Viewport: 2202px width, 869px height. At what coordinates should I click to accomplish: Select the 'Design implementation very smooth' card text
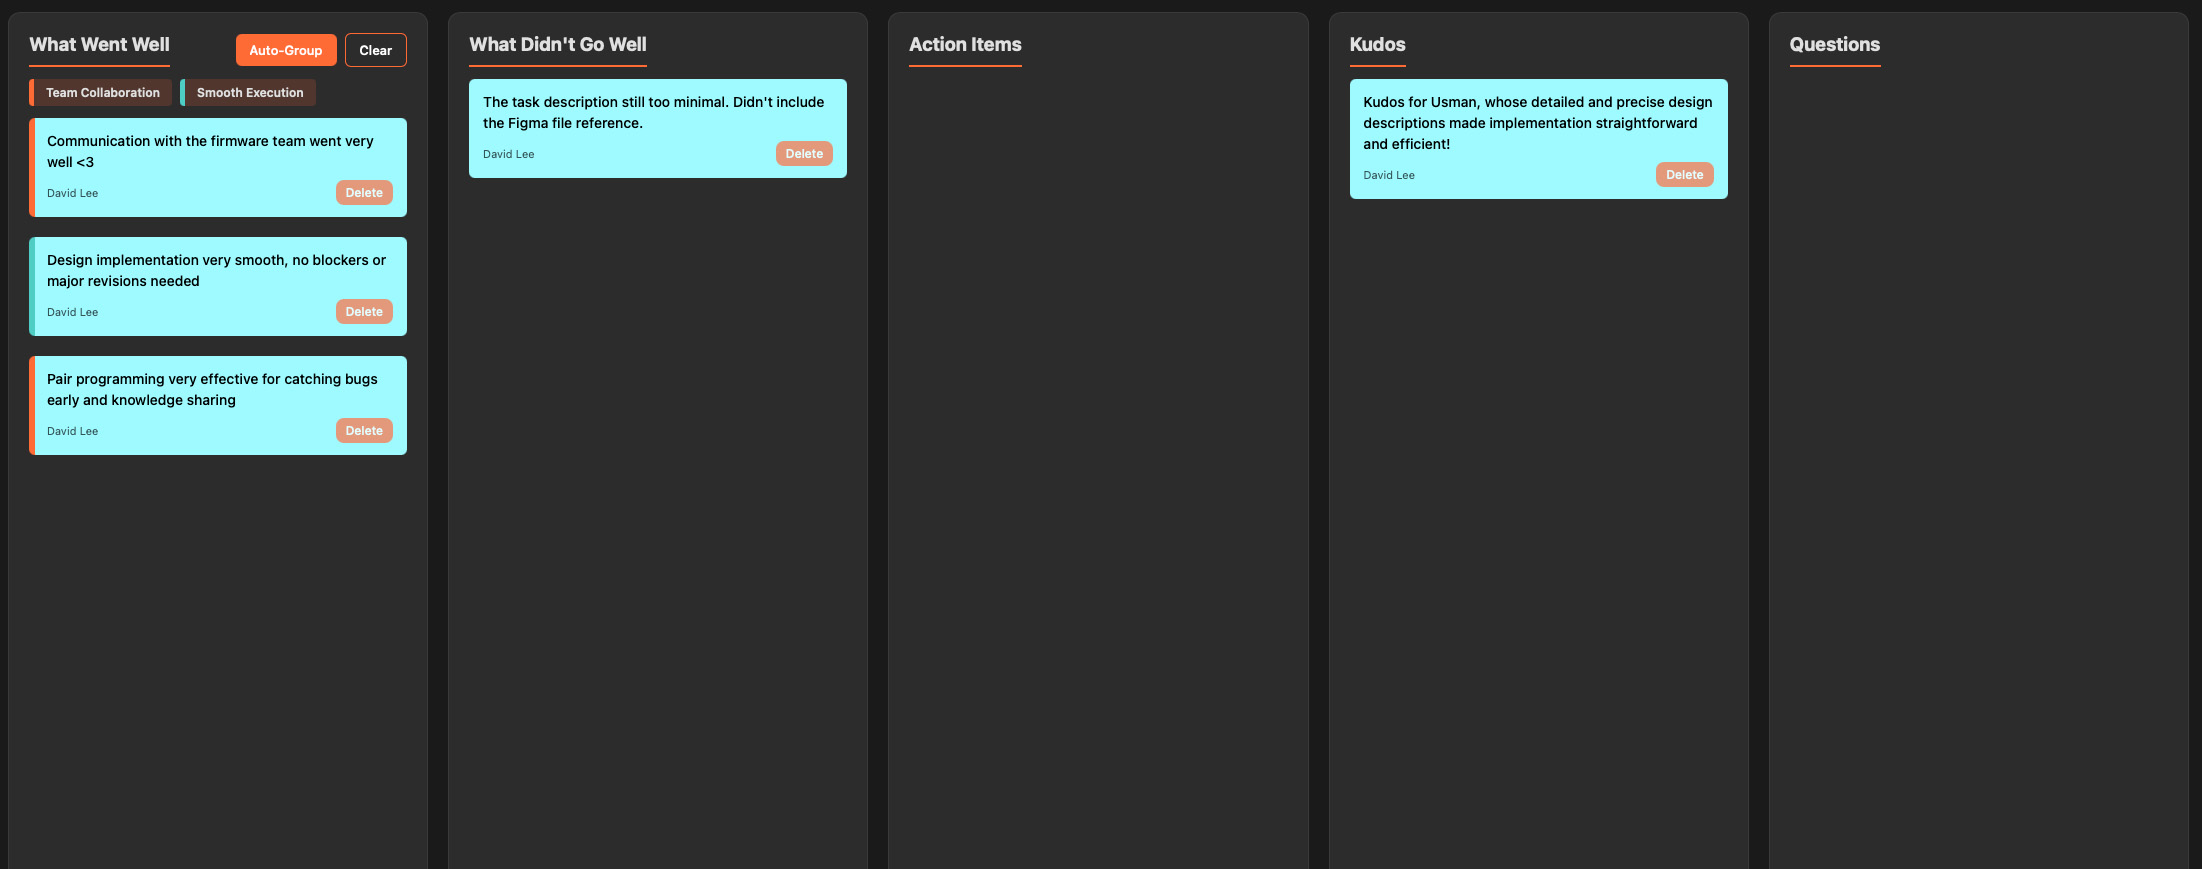[216, 271]
